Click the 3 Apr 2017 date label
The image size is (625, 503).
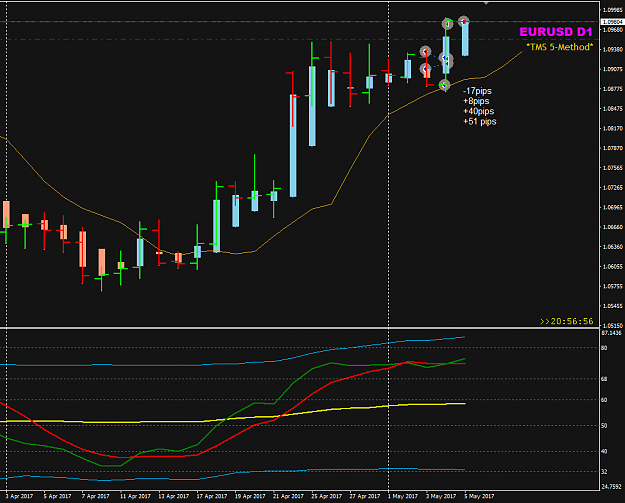pos(20,496)
